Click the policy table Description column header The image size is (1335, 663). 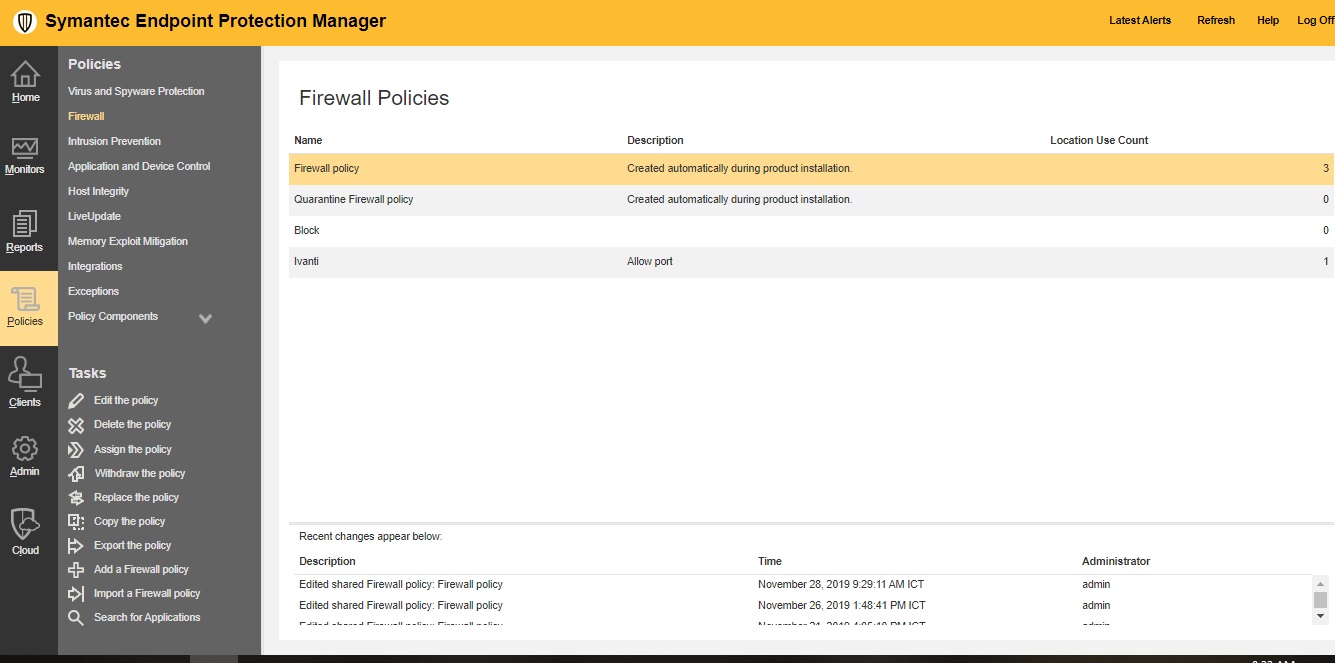[x=655, y=140]
